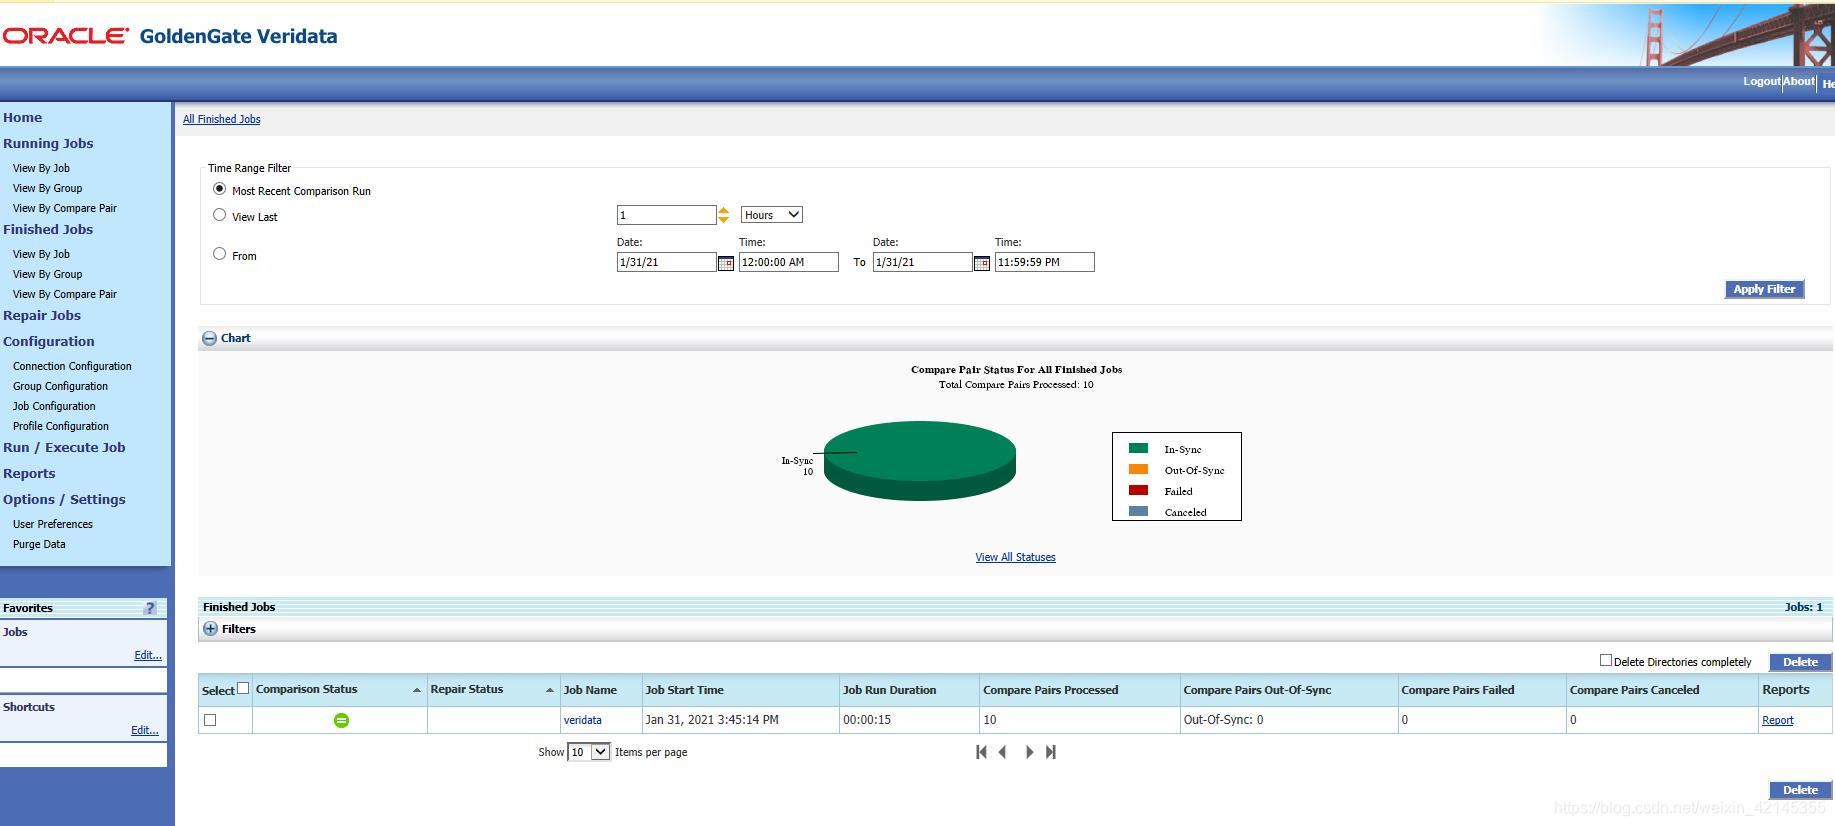Open the From date calendar picker
Image resolution: width=1835 pixels, height=826 pixels.
(726, 263)
